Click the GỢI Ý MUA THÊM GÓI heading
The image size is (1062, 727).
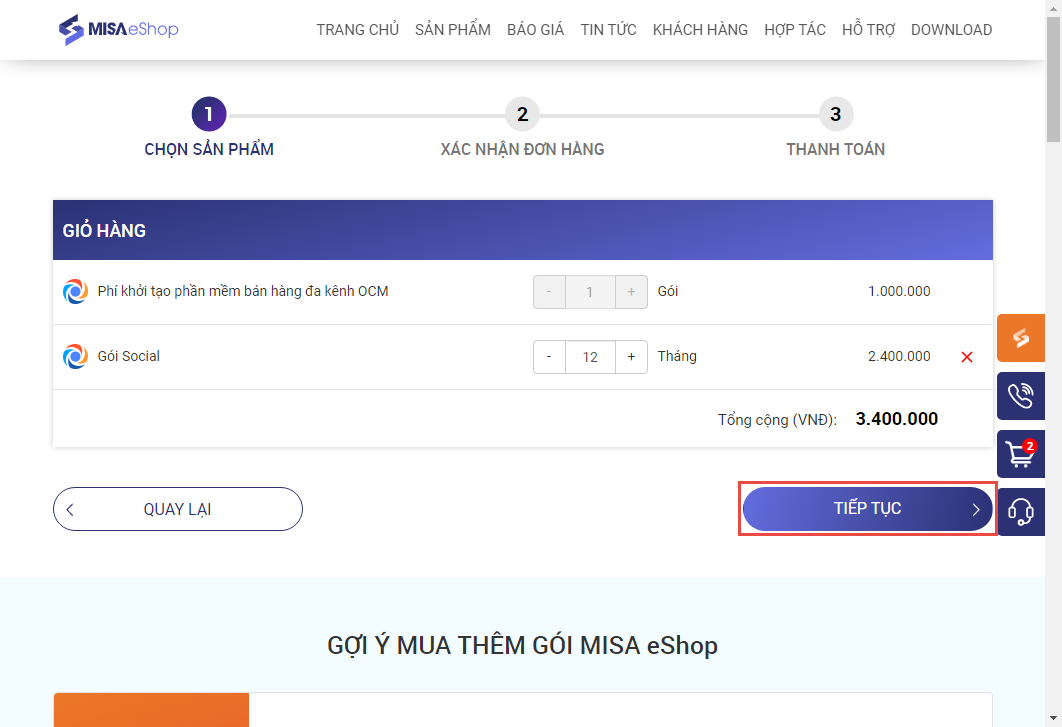(522, 645)
